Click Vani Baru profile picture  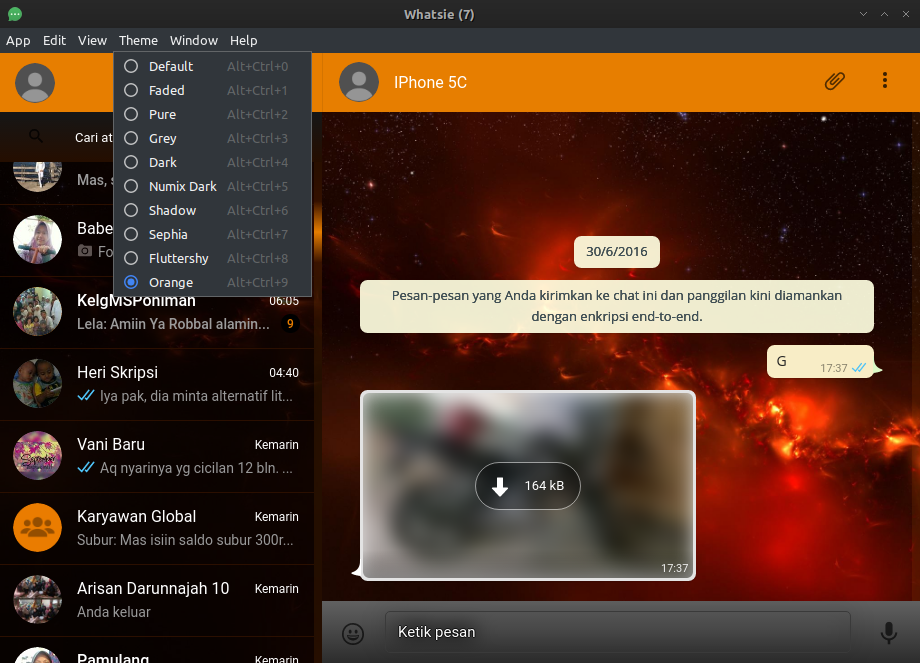[x=38, y=455]
